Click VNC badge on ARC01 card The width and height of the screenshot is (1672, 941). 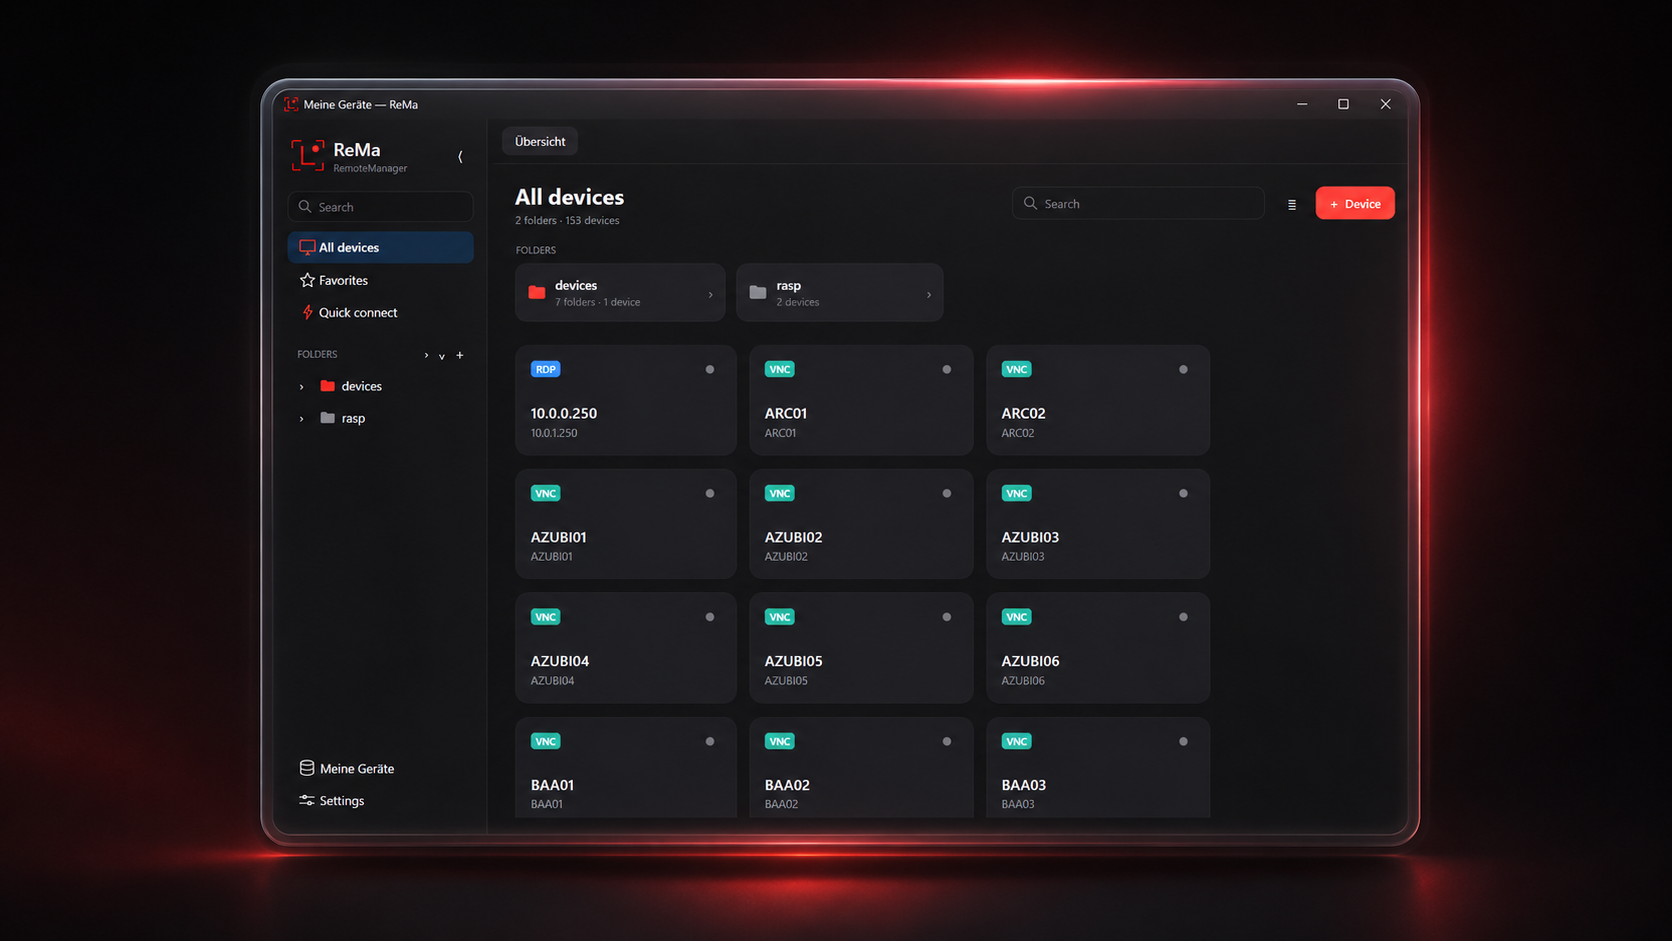pyautogui.click(x=780, y=369)
